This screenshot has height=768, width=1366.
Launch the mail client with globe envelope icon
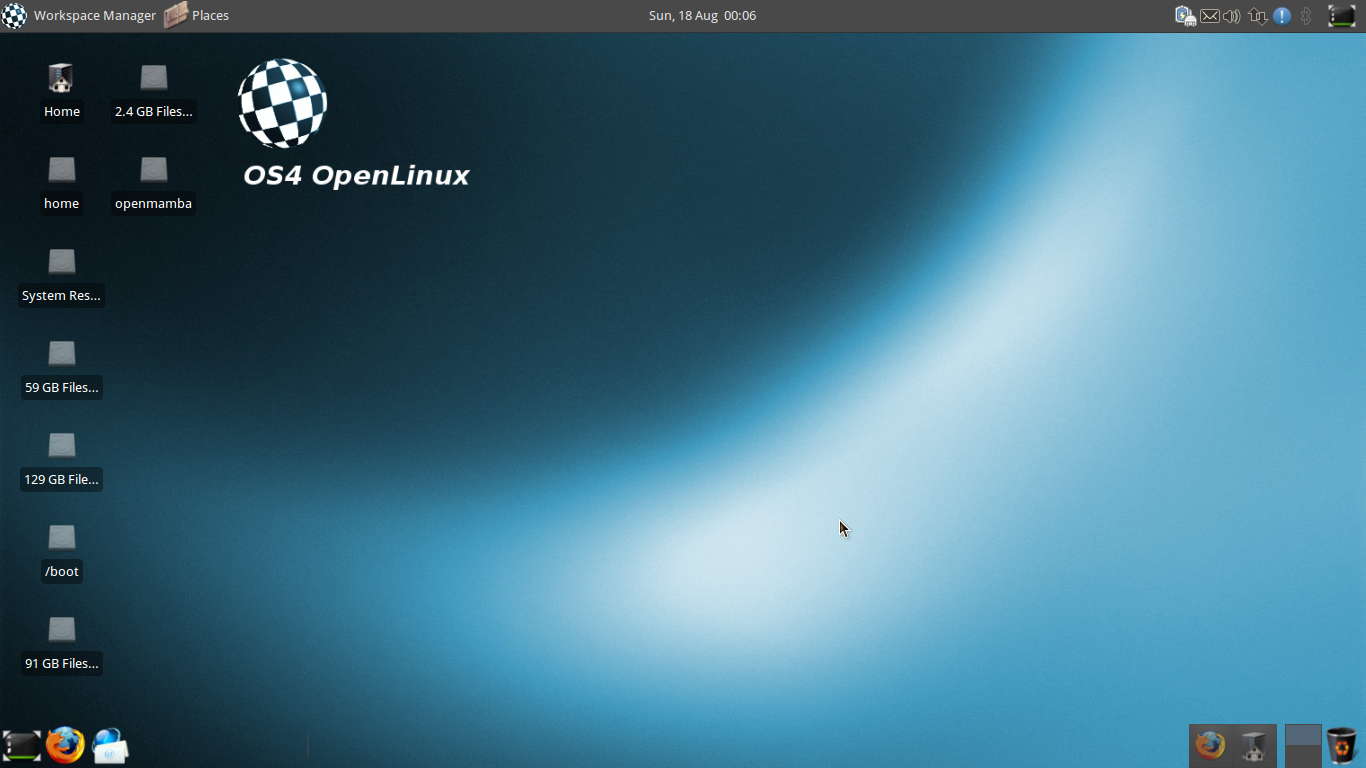(109, 746)
